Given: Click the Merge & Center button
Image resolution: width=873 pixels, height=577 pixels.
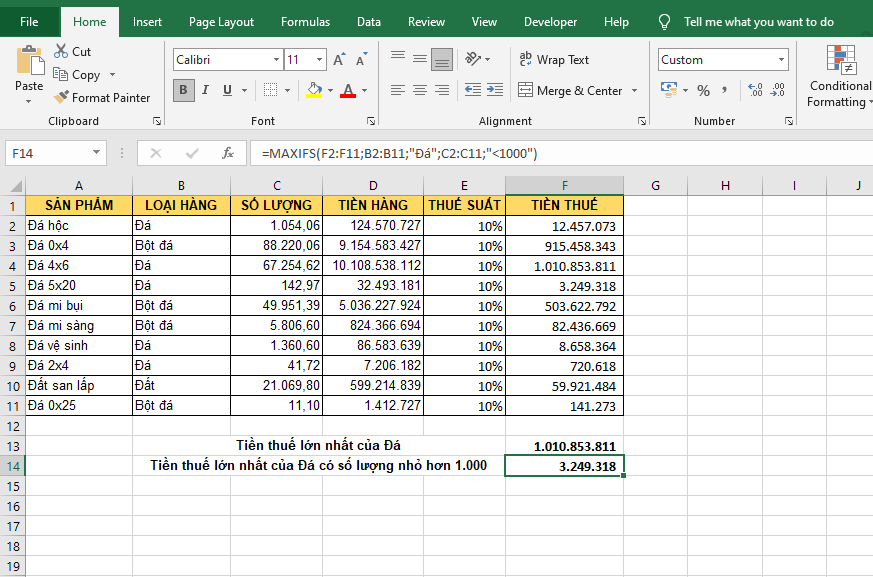Looking at the screenshot, I should click(570, 91).
